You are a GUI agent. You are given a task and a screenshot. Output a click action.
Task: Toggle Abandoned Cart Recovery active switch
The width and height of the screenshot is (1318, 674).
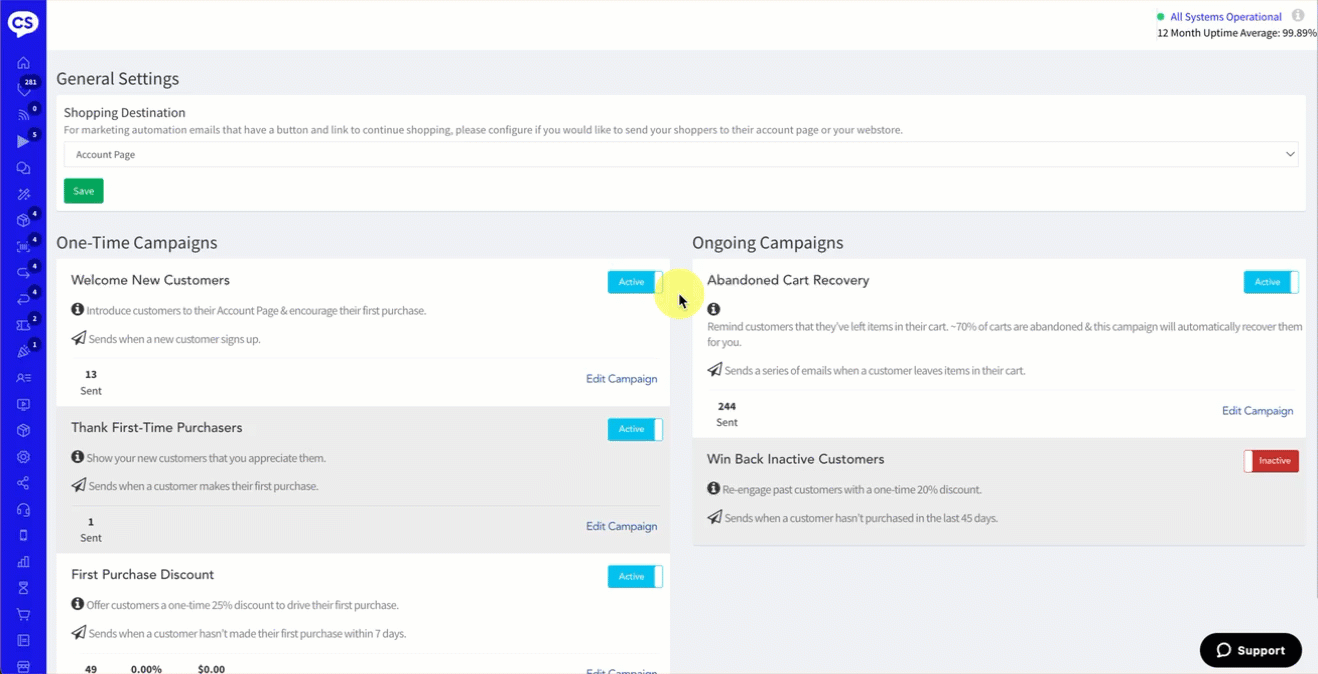click(1271, 282)
